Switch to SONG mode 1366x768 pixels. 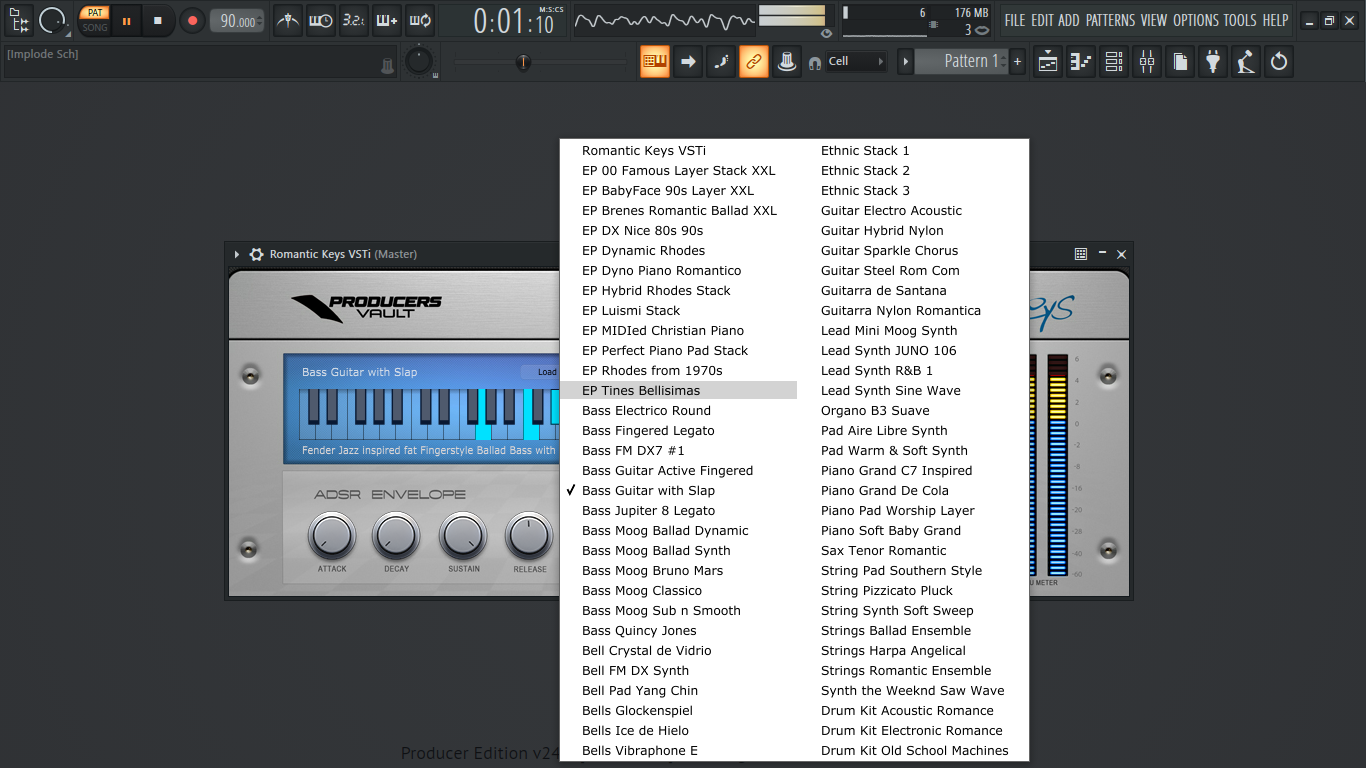pos(95,28)
